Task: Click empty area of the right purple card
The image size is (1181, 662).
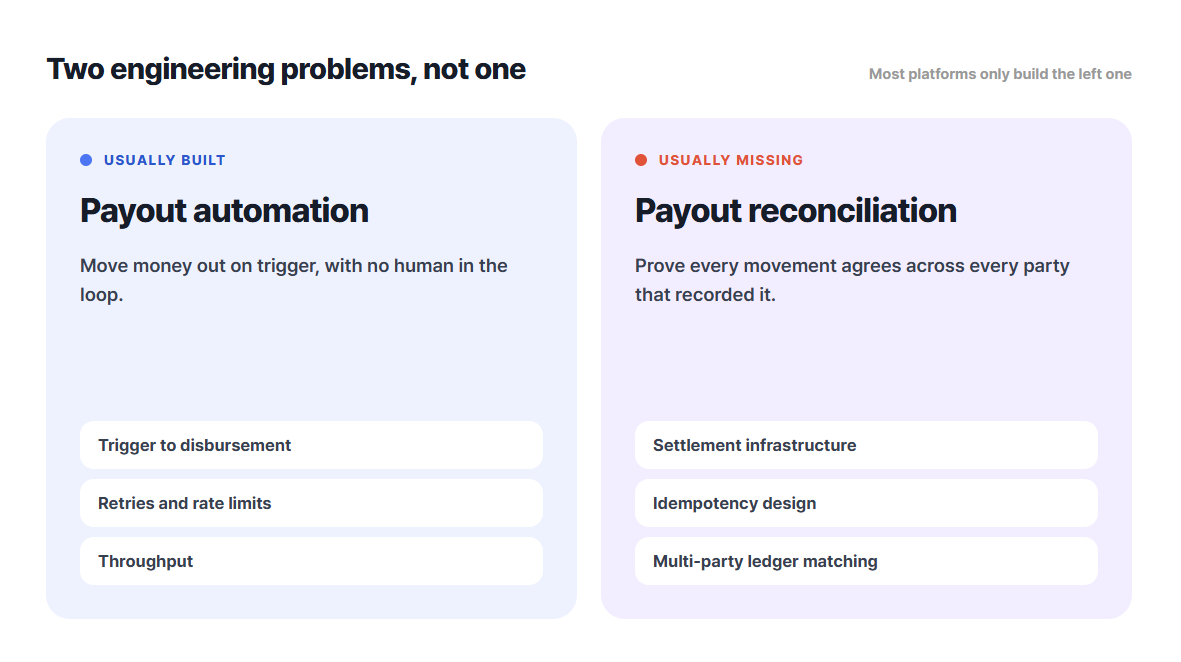Action: tap(866, 362)
